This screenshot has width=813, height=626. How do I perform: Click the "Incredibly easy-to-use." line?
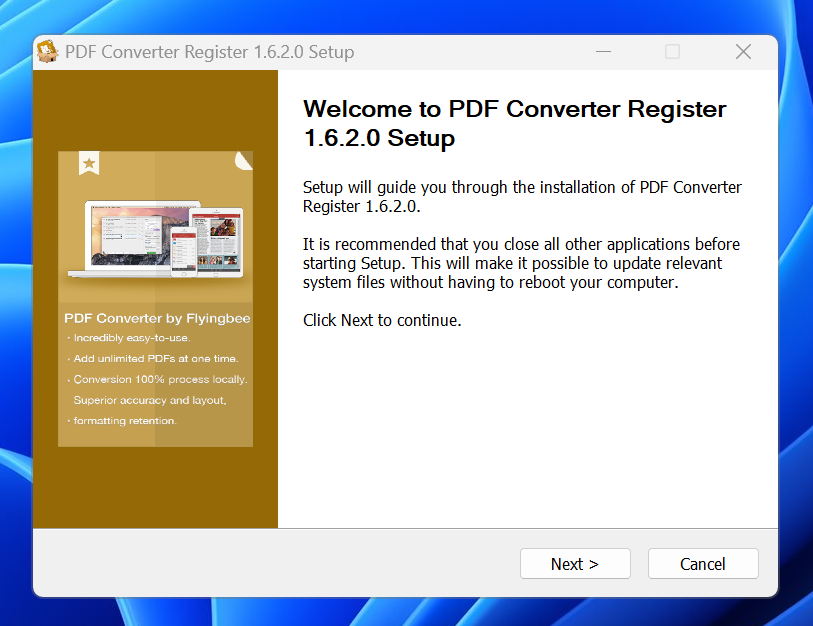[x=132, y=338]
